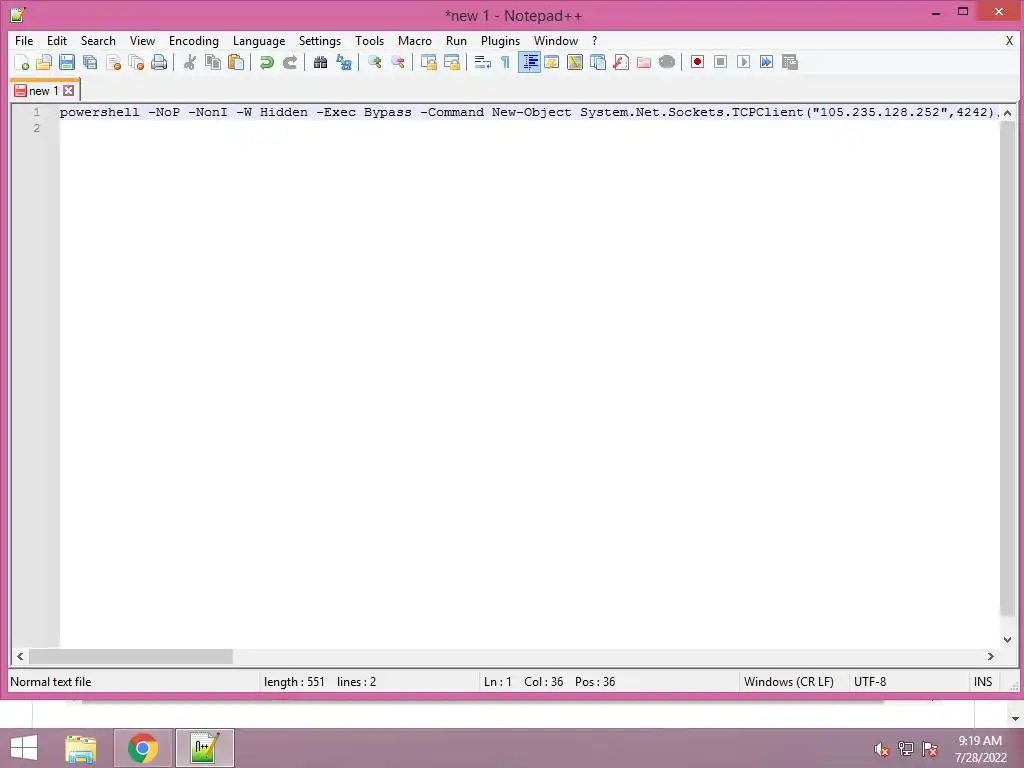1024x768 pixels.
Task: Click the Windows Start button
Action: pyautogui.click(x=24, y=748)
